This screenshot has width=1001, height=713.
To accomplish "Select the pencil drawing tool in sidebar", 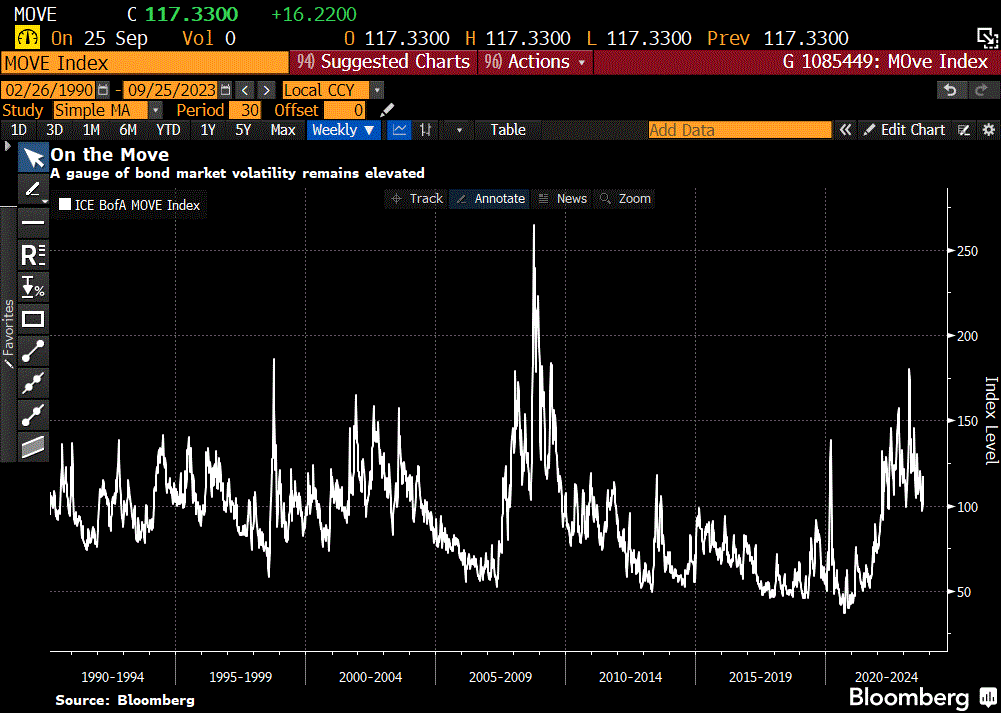I will click(x=33, y=189).
